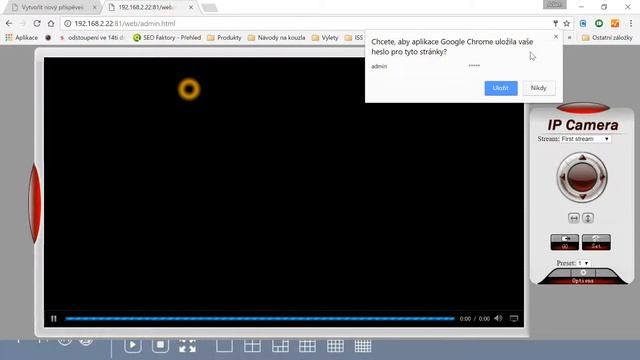This screenshot has height=360, width=640.
Task: Go back in browser history
Action: (x=9, y=24)
